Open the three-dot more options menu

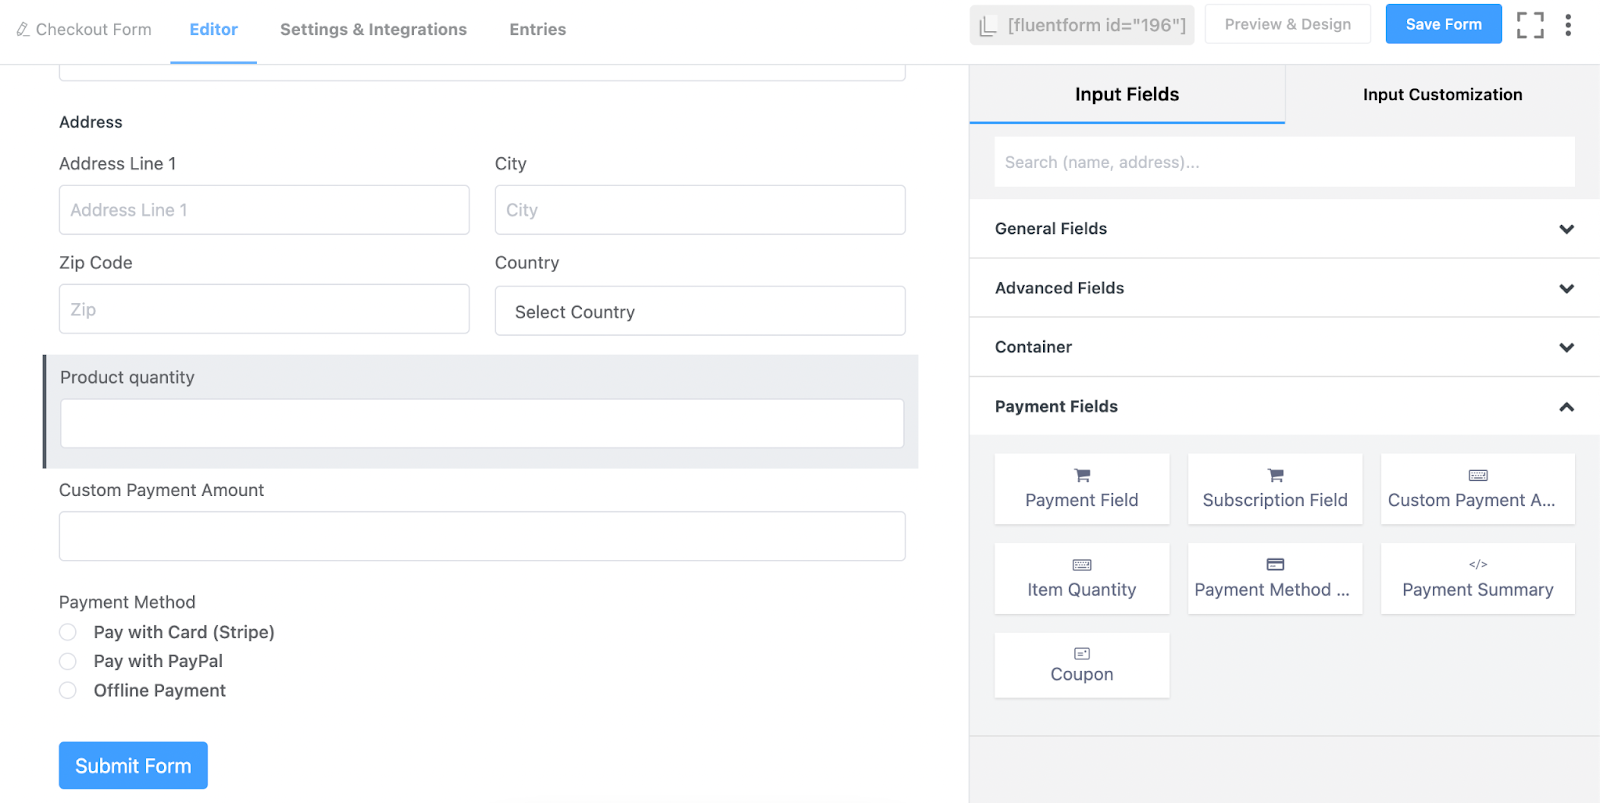coord(1568,25)
